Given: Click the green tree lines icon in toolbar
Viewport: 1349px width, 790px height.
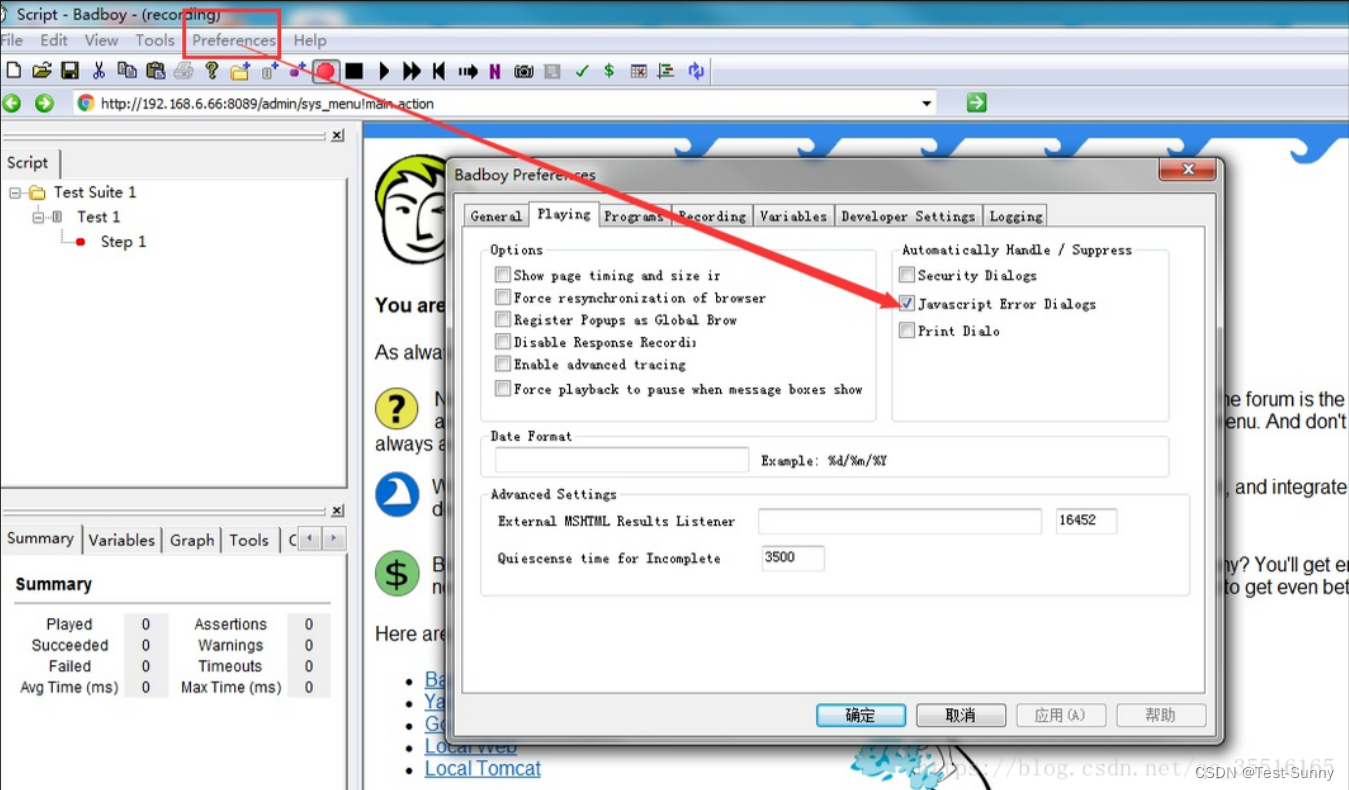Looking at the screenshot, I should pos(667,71).
